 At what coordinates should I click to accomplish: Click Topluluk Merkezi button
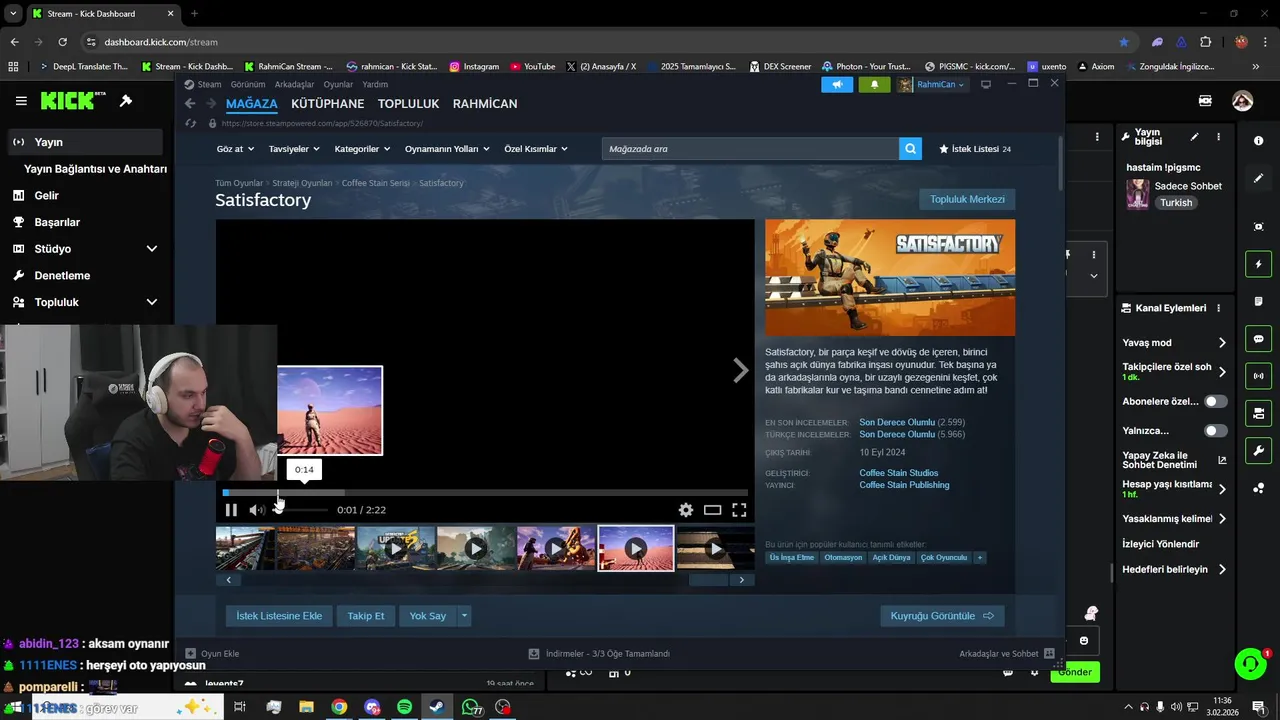coord(967,199)
